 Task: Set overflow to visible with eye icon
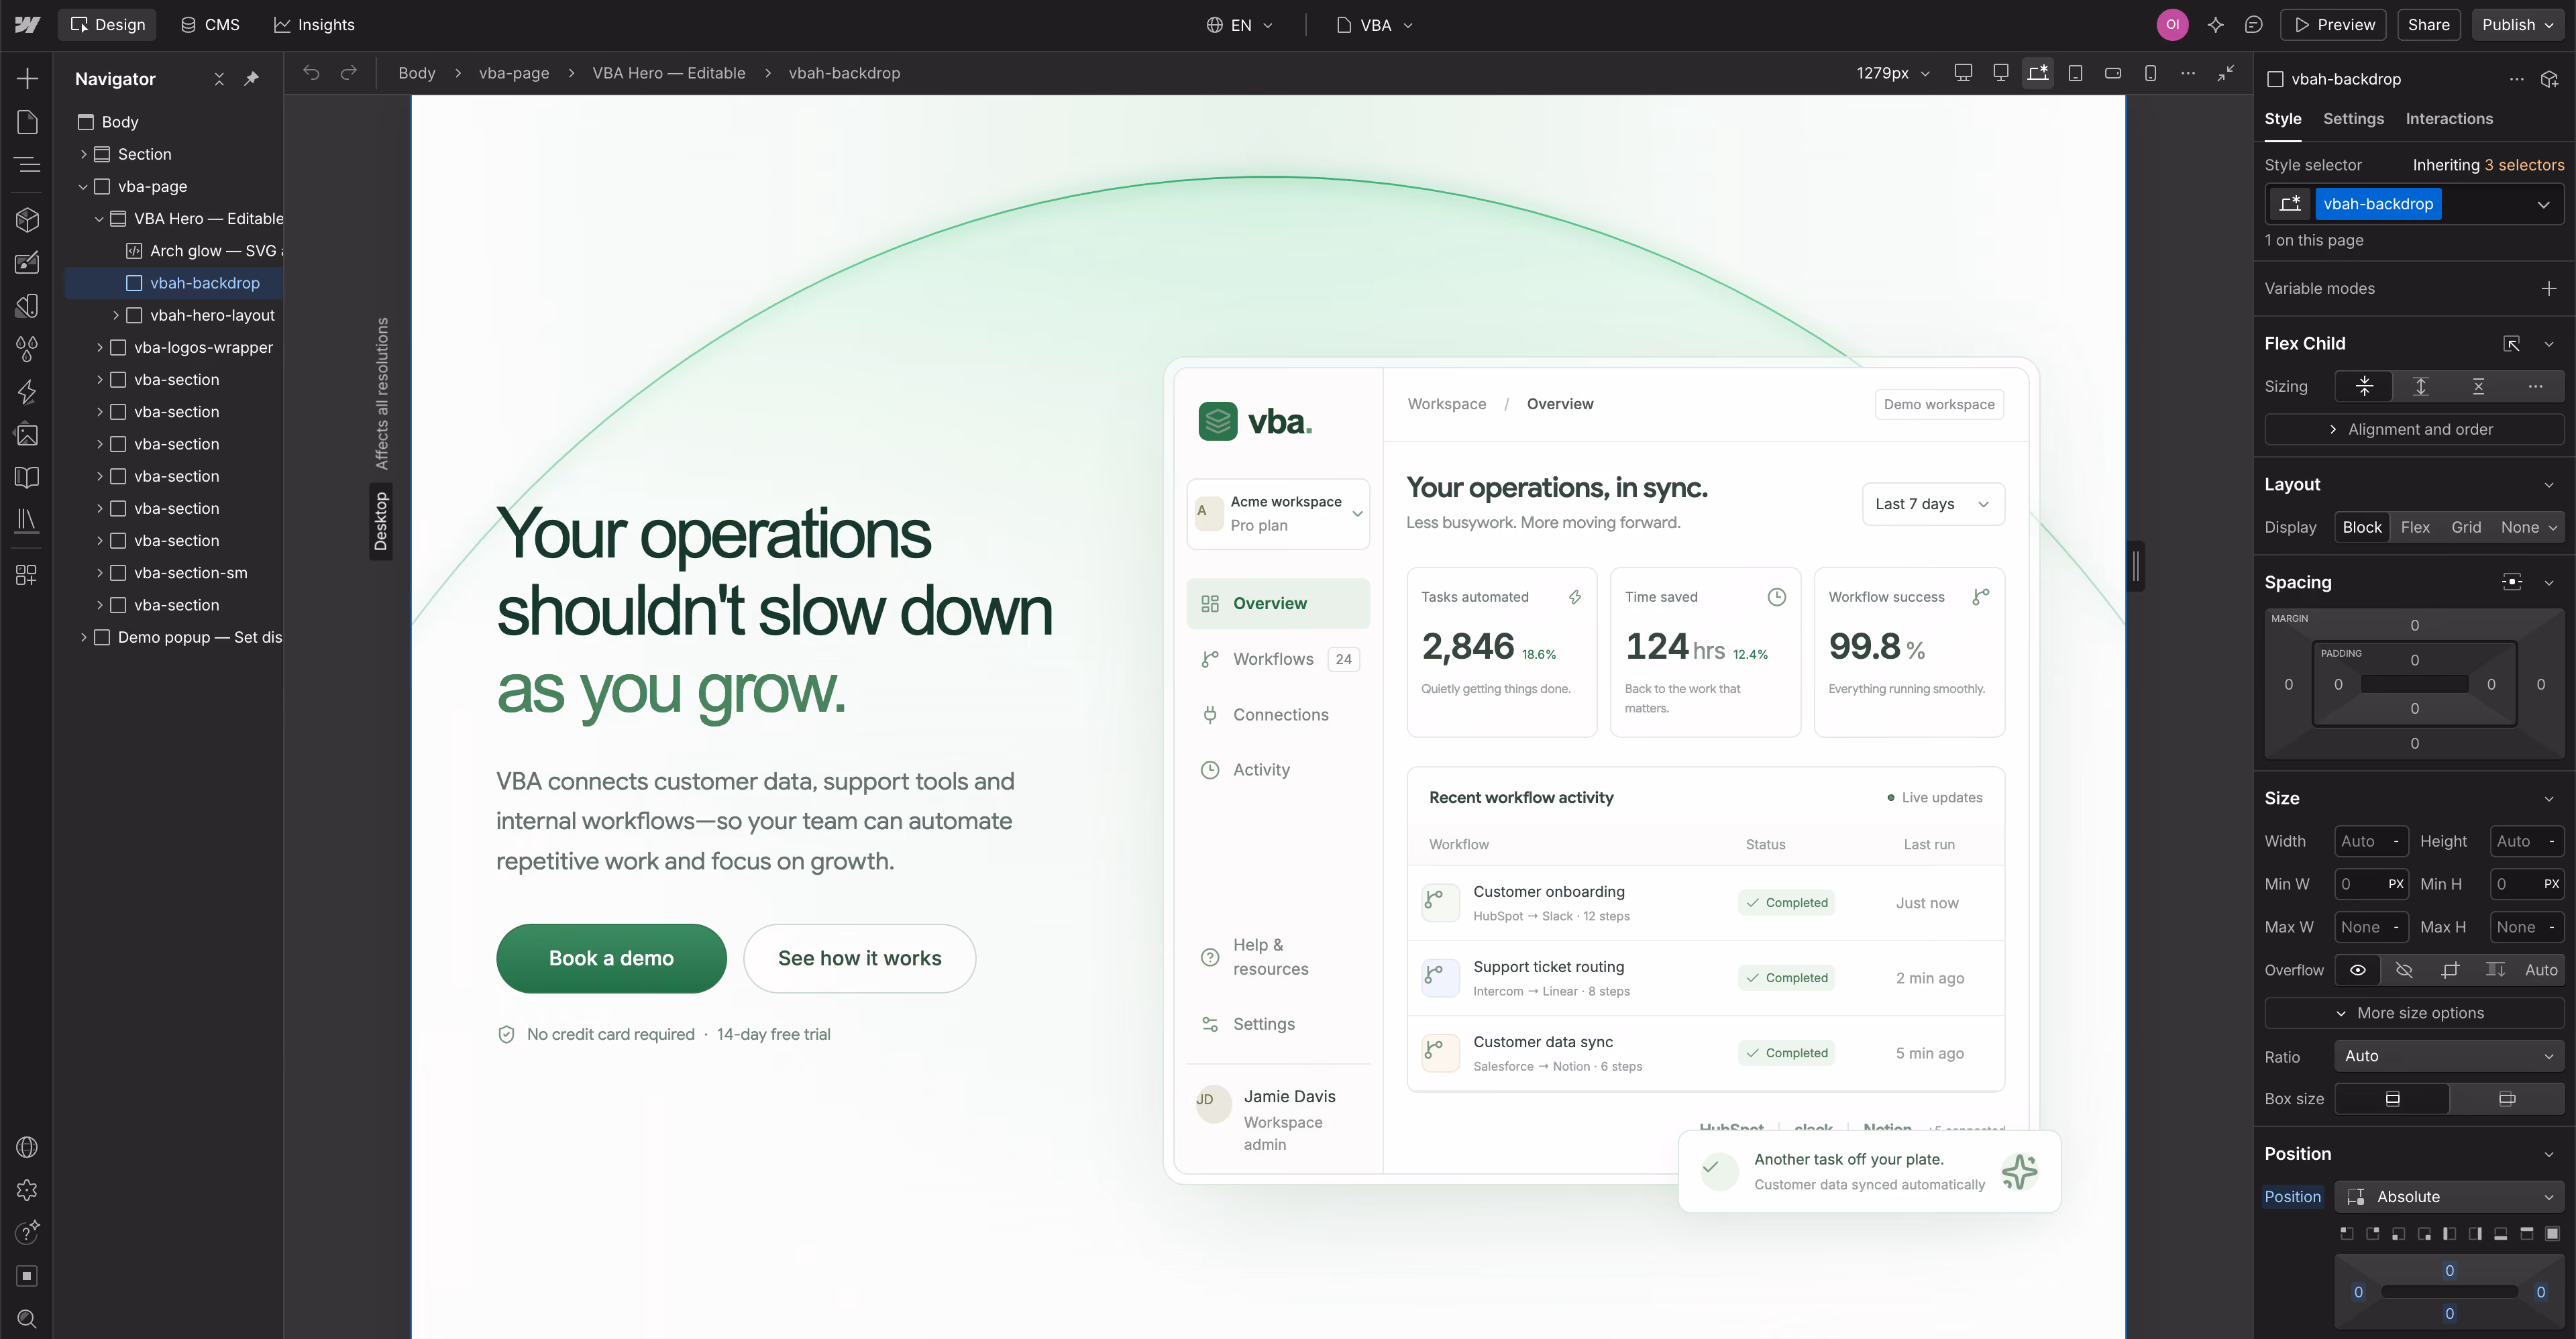point(2358,970)
